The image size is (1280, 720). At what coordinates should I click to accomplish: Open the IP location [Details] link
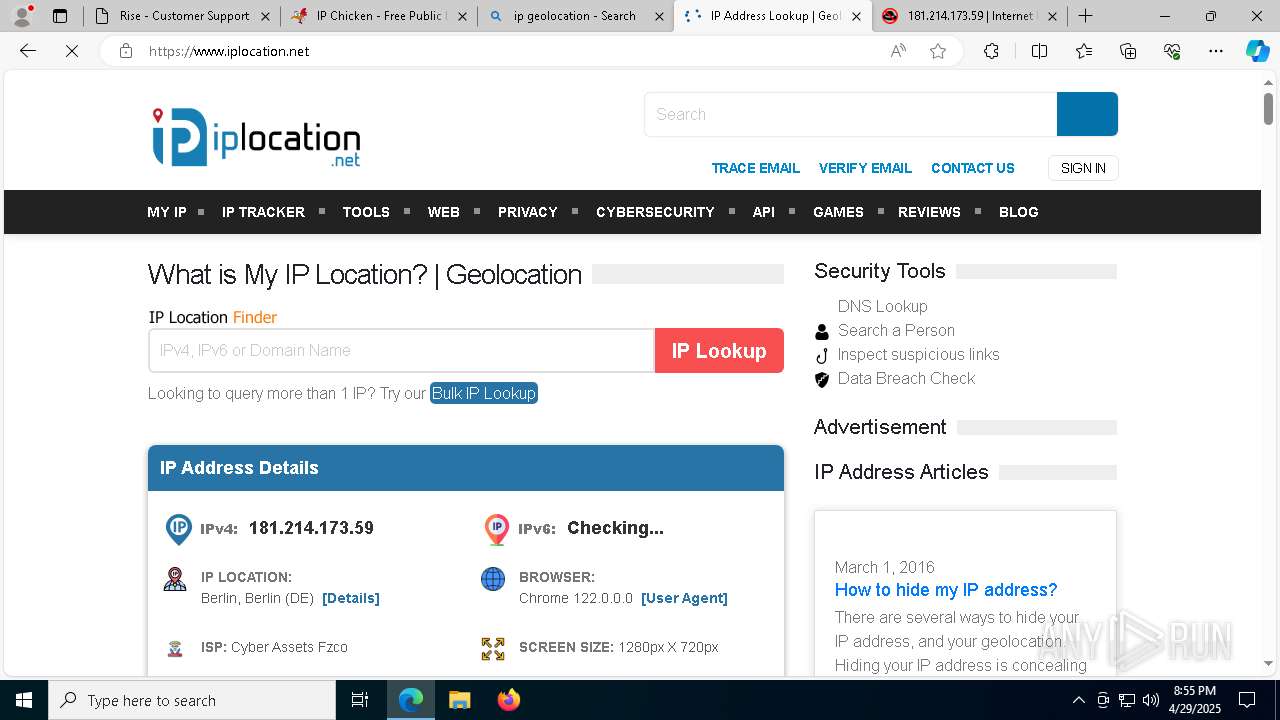351,598
